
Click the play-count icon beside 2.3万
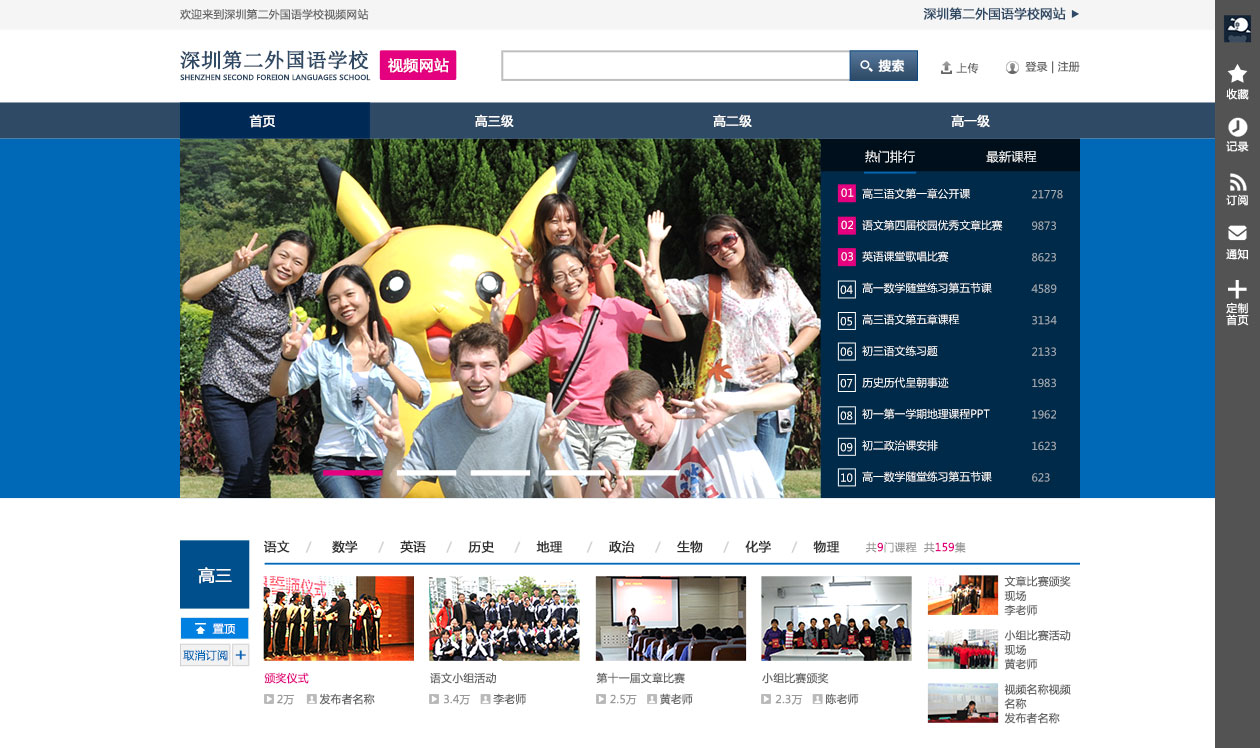[767, 699]
